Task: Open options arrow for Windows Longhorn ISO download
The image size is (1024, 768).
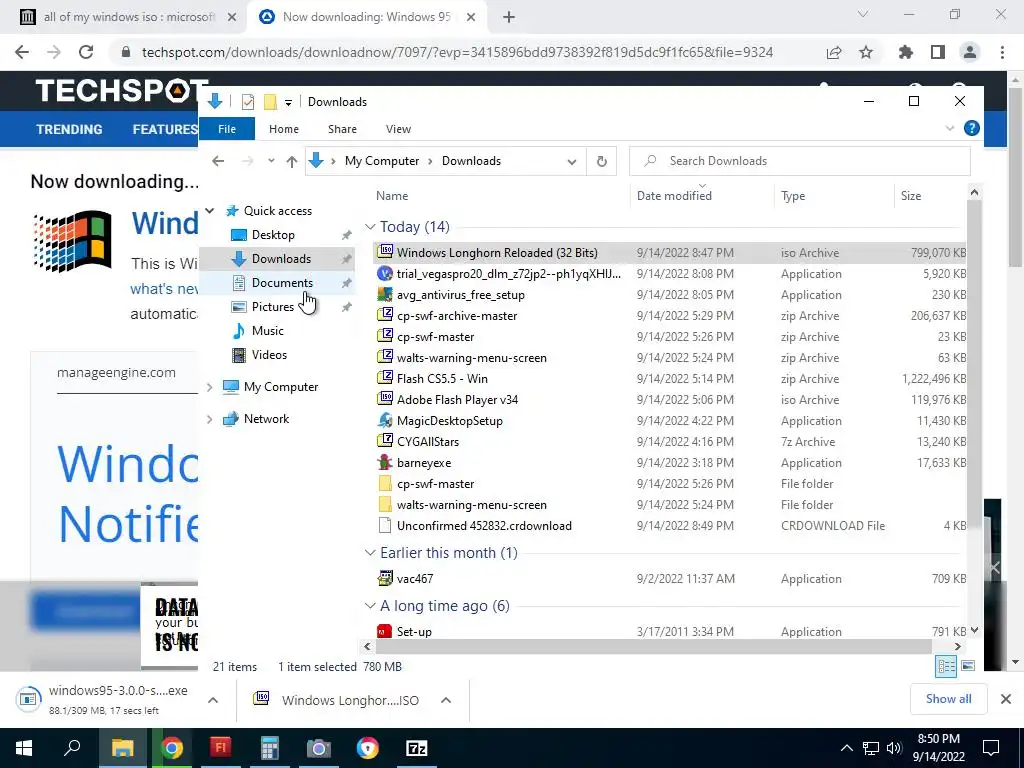Action: 446,700
